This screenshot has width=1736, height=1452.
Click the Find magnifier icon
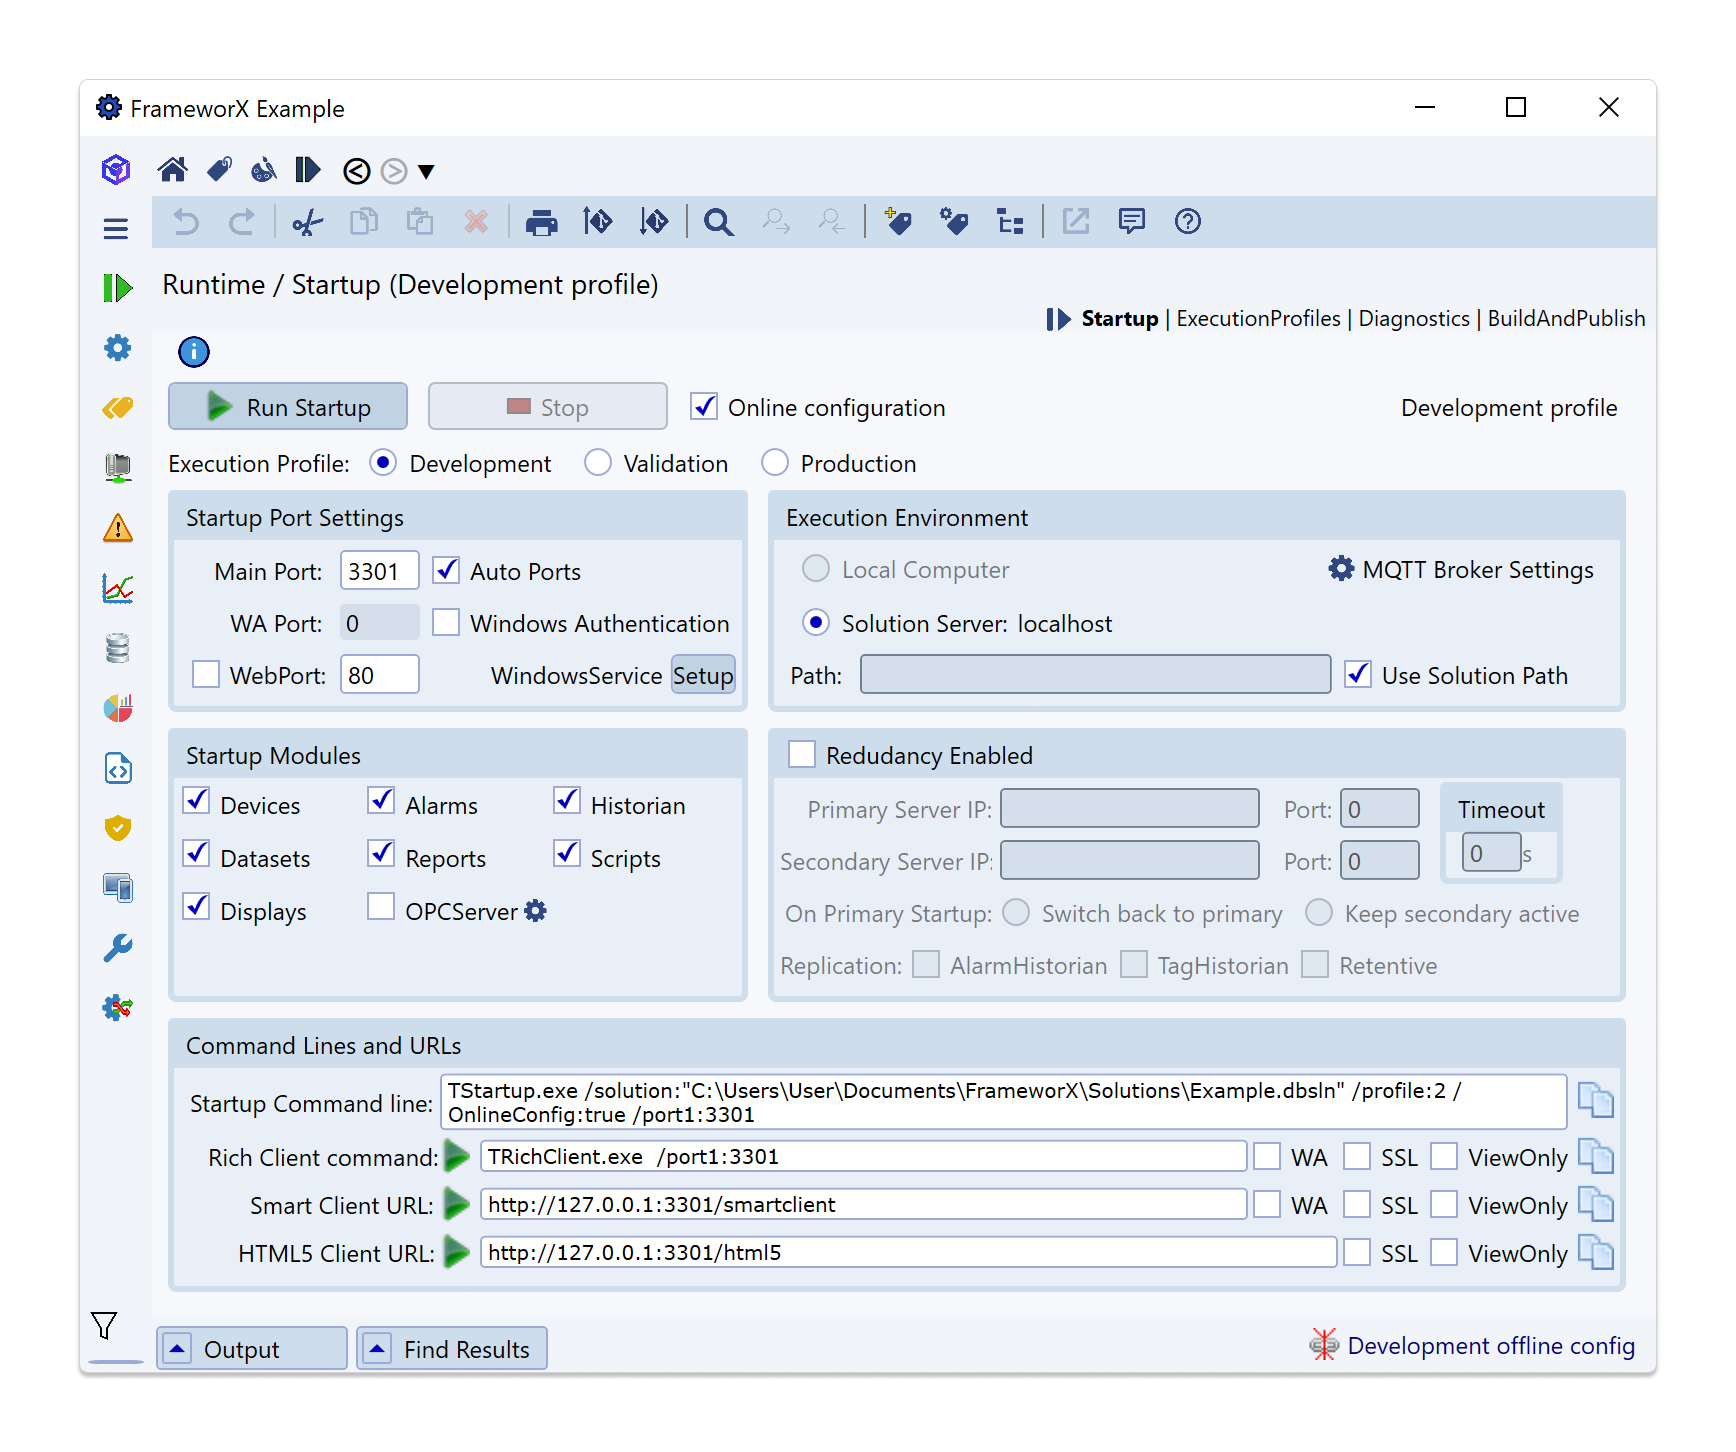718,222
